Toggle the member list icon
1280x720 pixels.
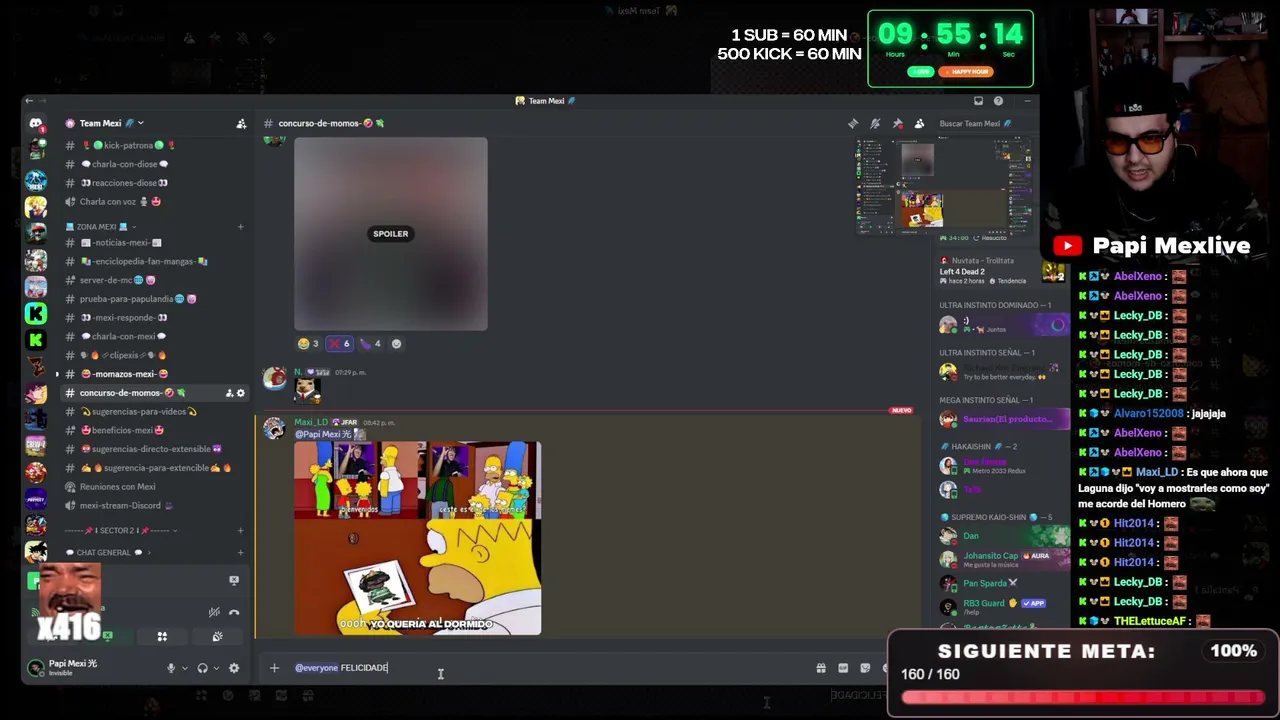pos(919,124)
